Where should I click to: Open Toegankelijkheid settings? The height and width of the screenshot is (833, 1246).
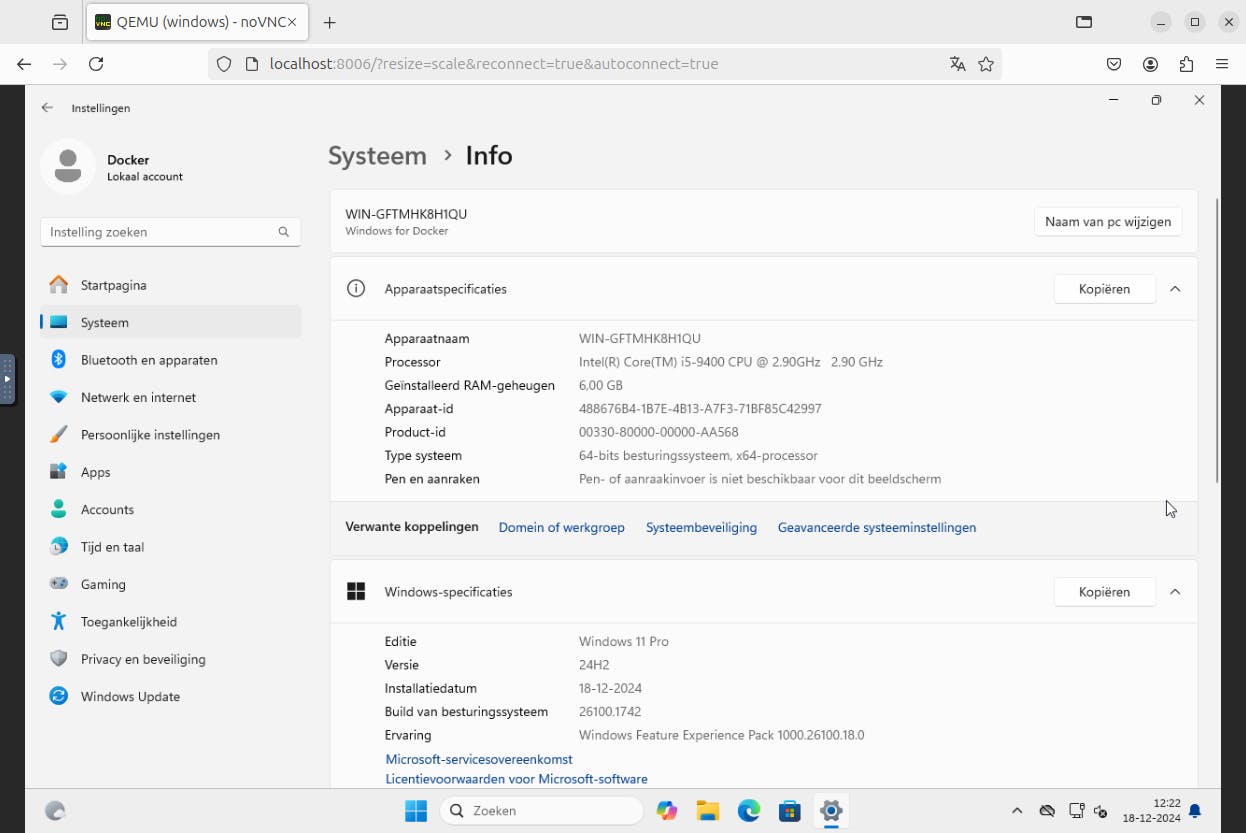tap(170, 622)
